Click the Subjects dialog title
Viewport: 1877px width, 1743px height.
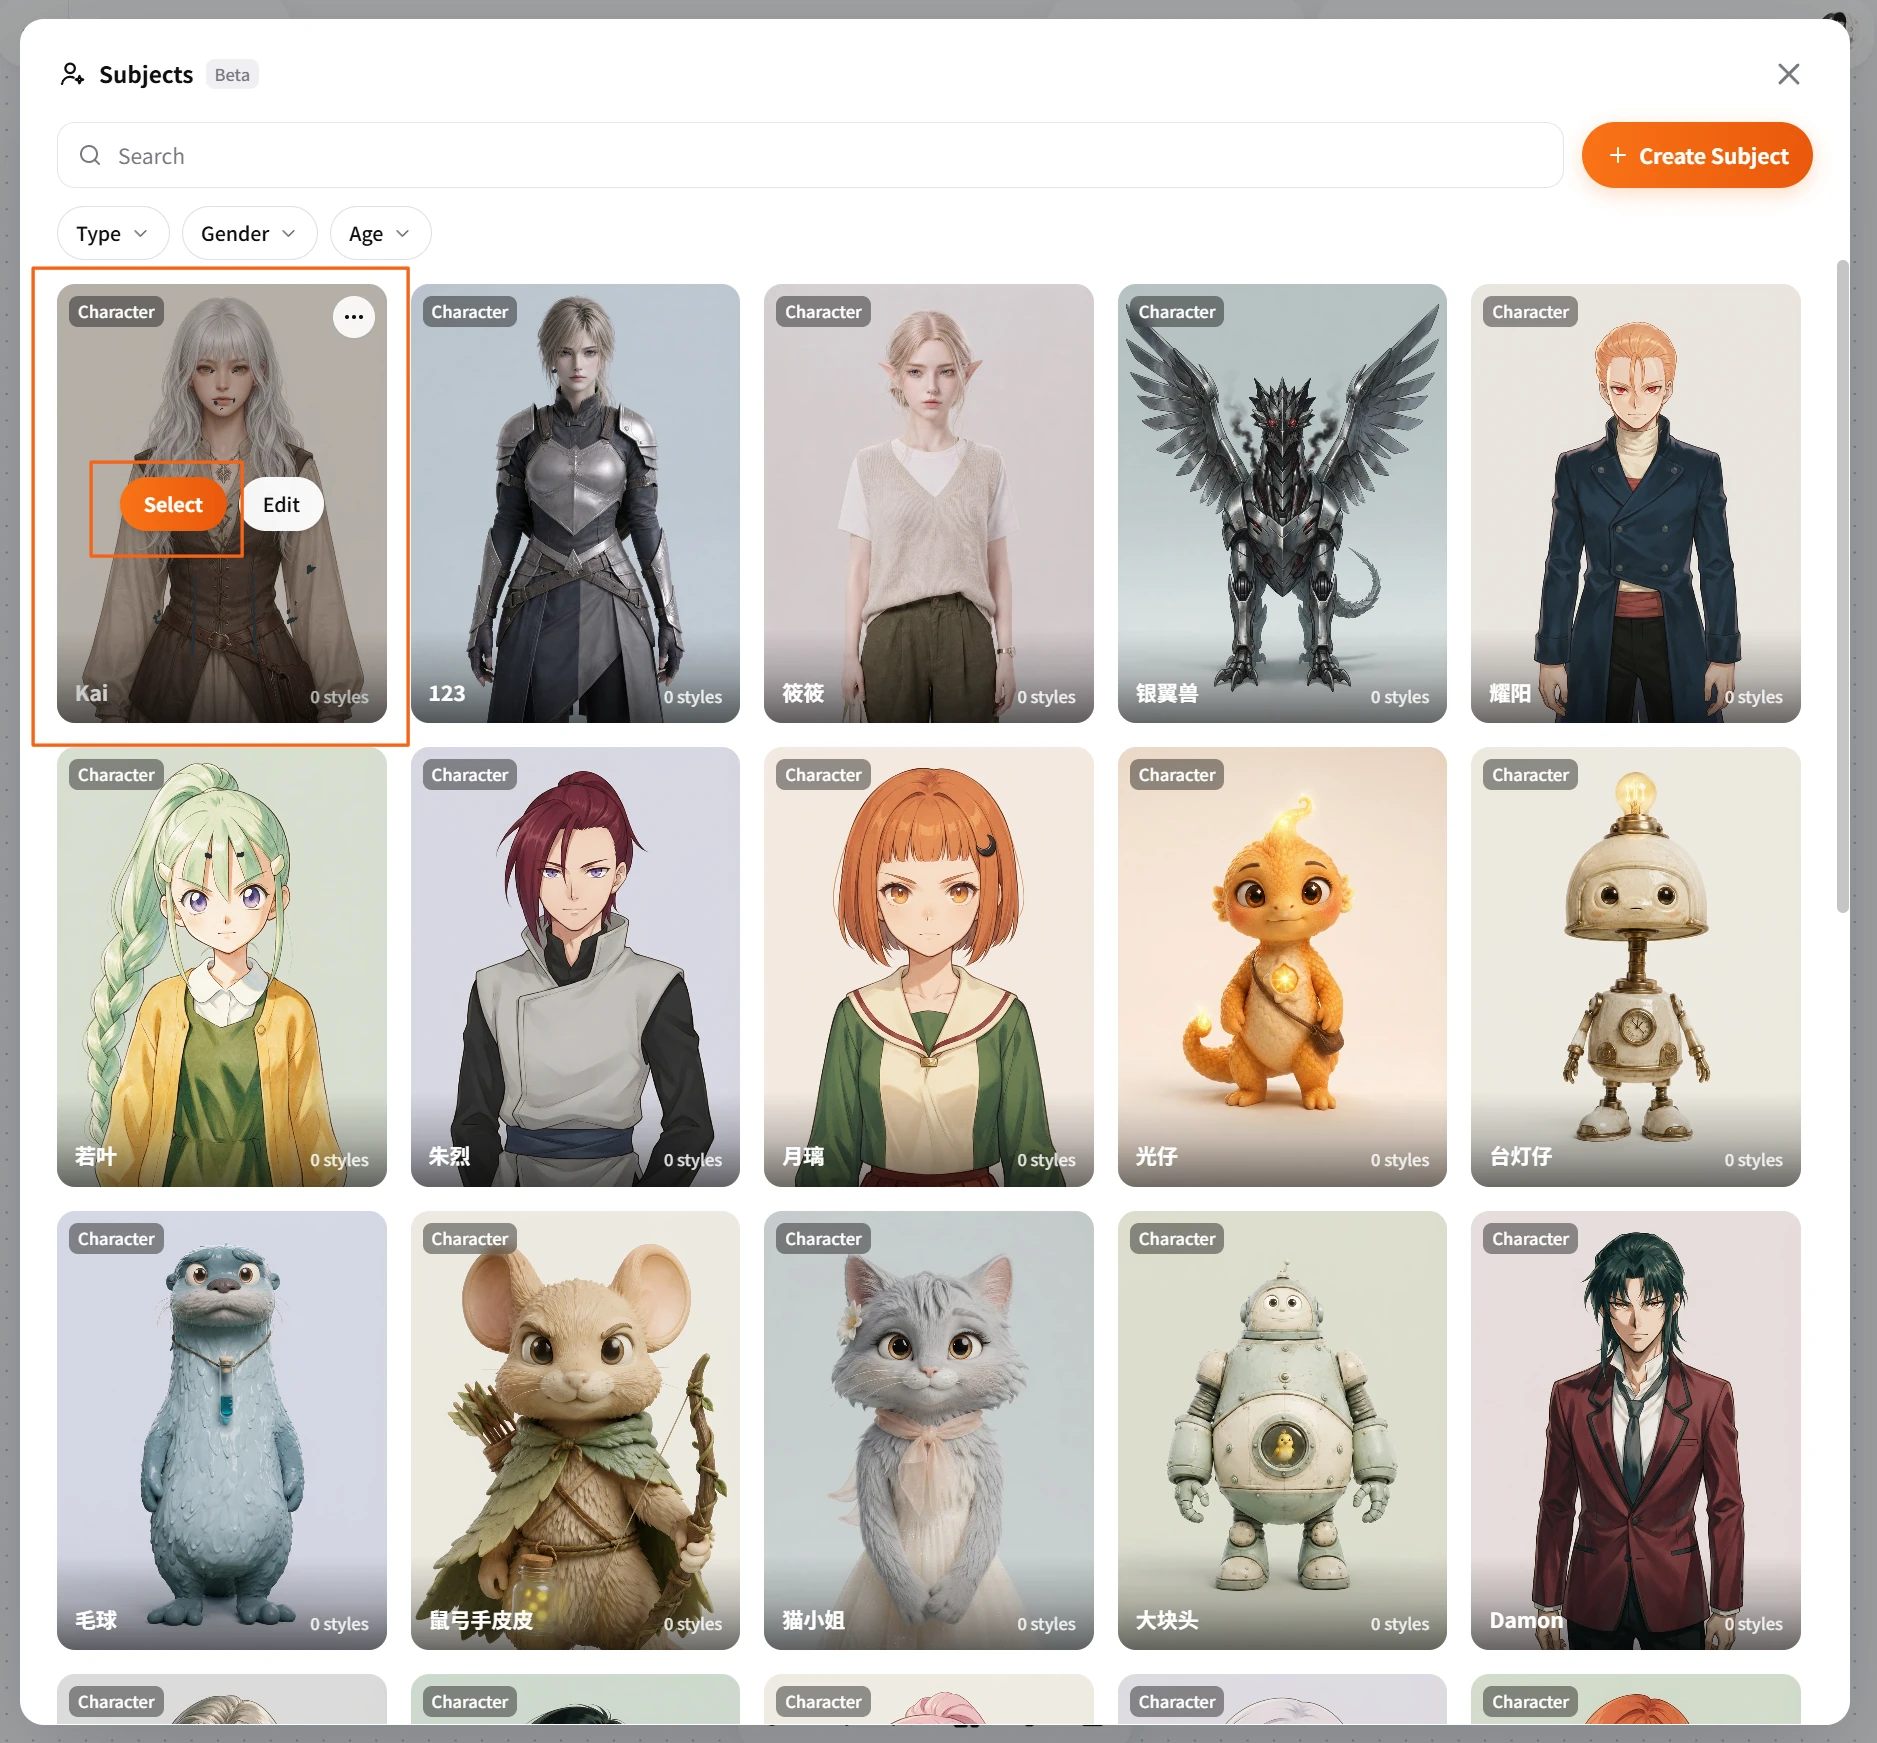146,75
